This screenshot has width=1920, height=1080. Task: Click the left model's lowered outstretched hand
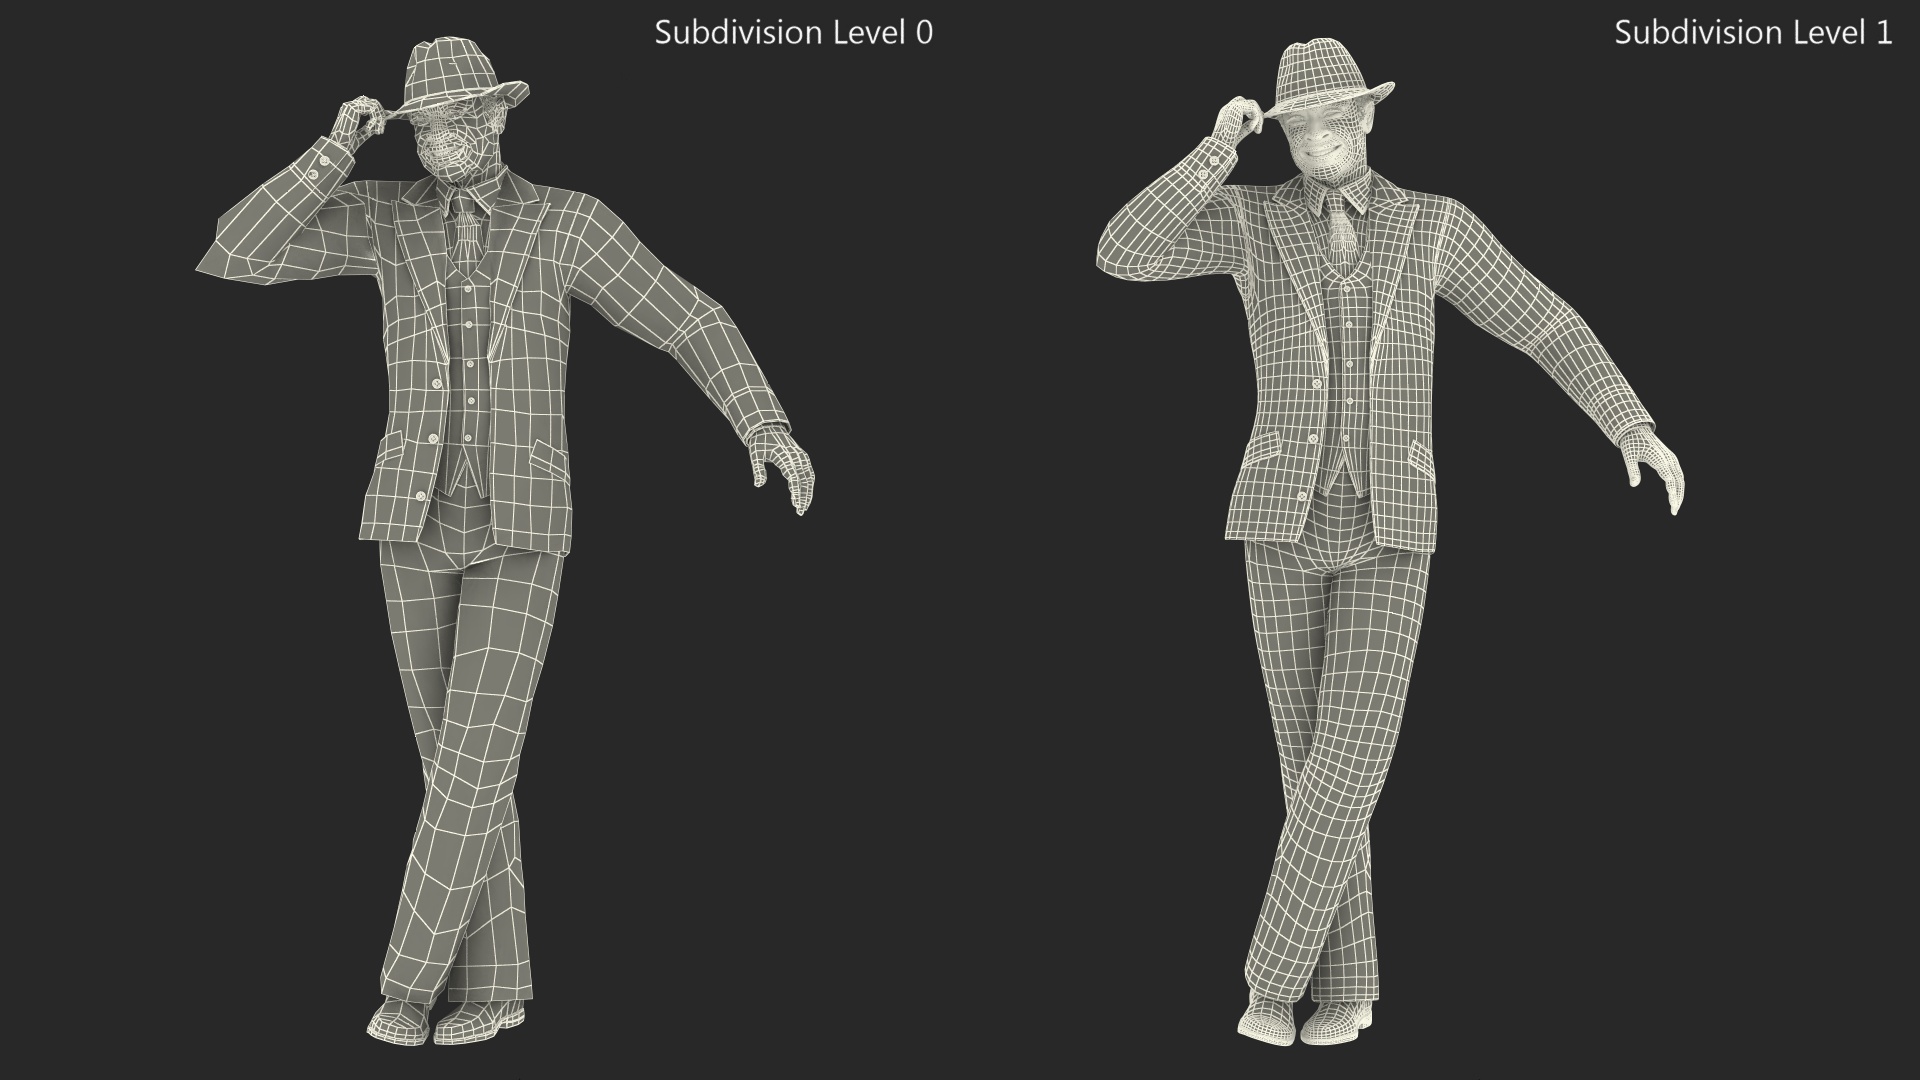786,466
